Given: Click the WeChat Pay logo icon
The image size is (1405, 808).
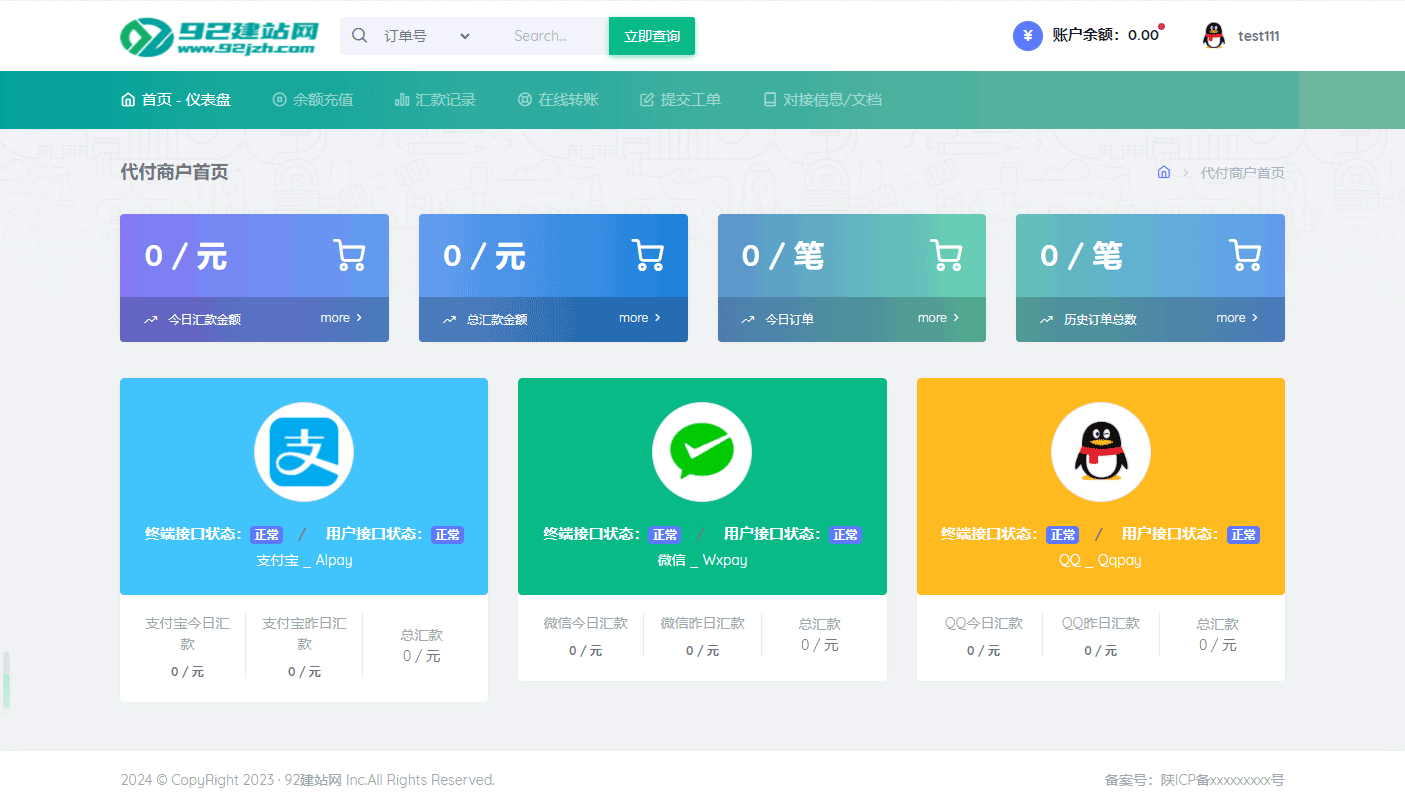Looking at the screenshot, I should 702,452.
